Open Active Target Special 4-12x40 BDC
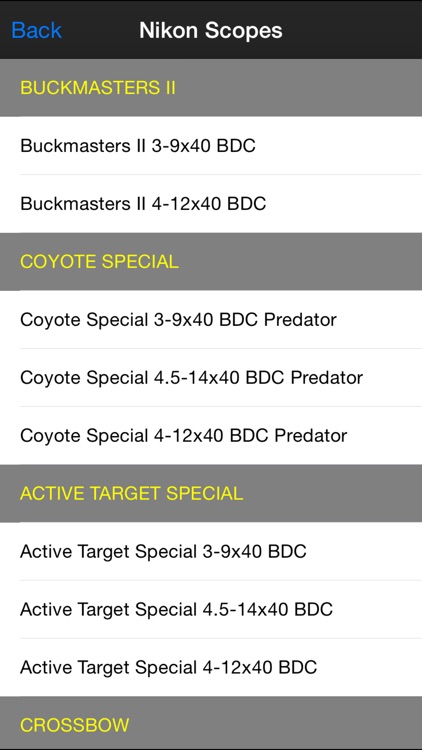The height and width of the screenshot is (750, 422). (x=211, y=667)
